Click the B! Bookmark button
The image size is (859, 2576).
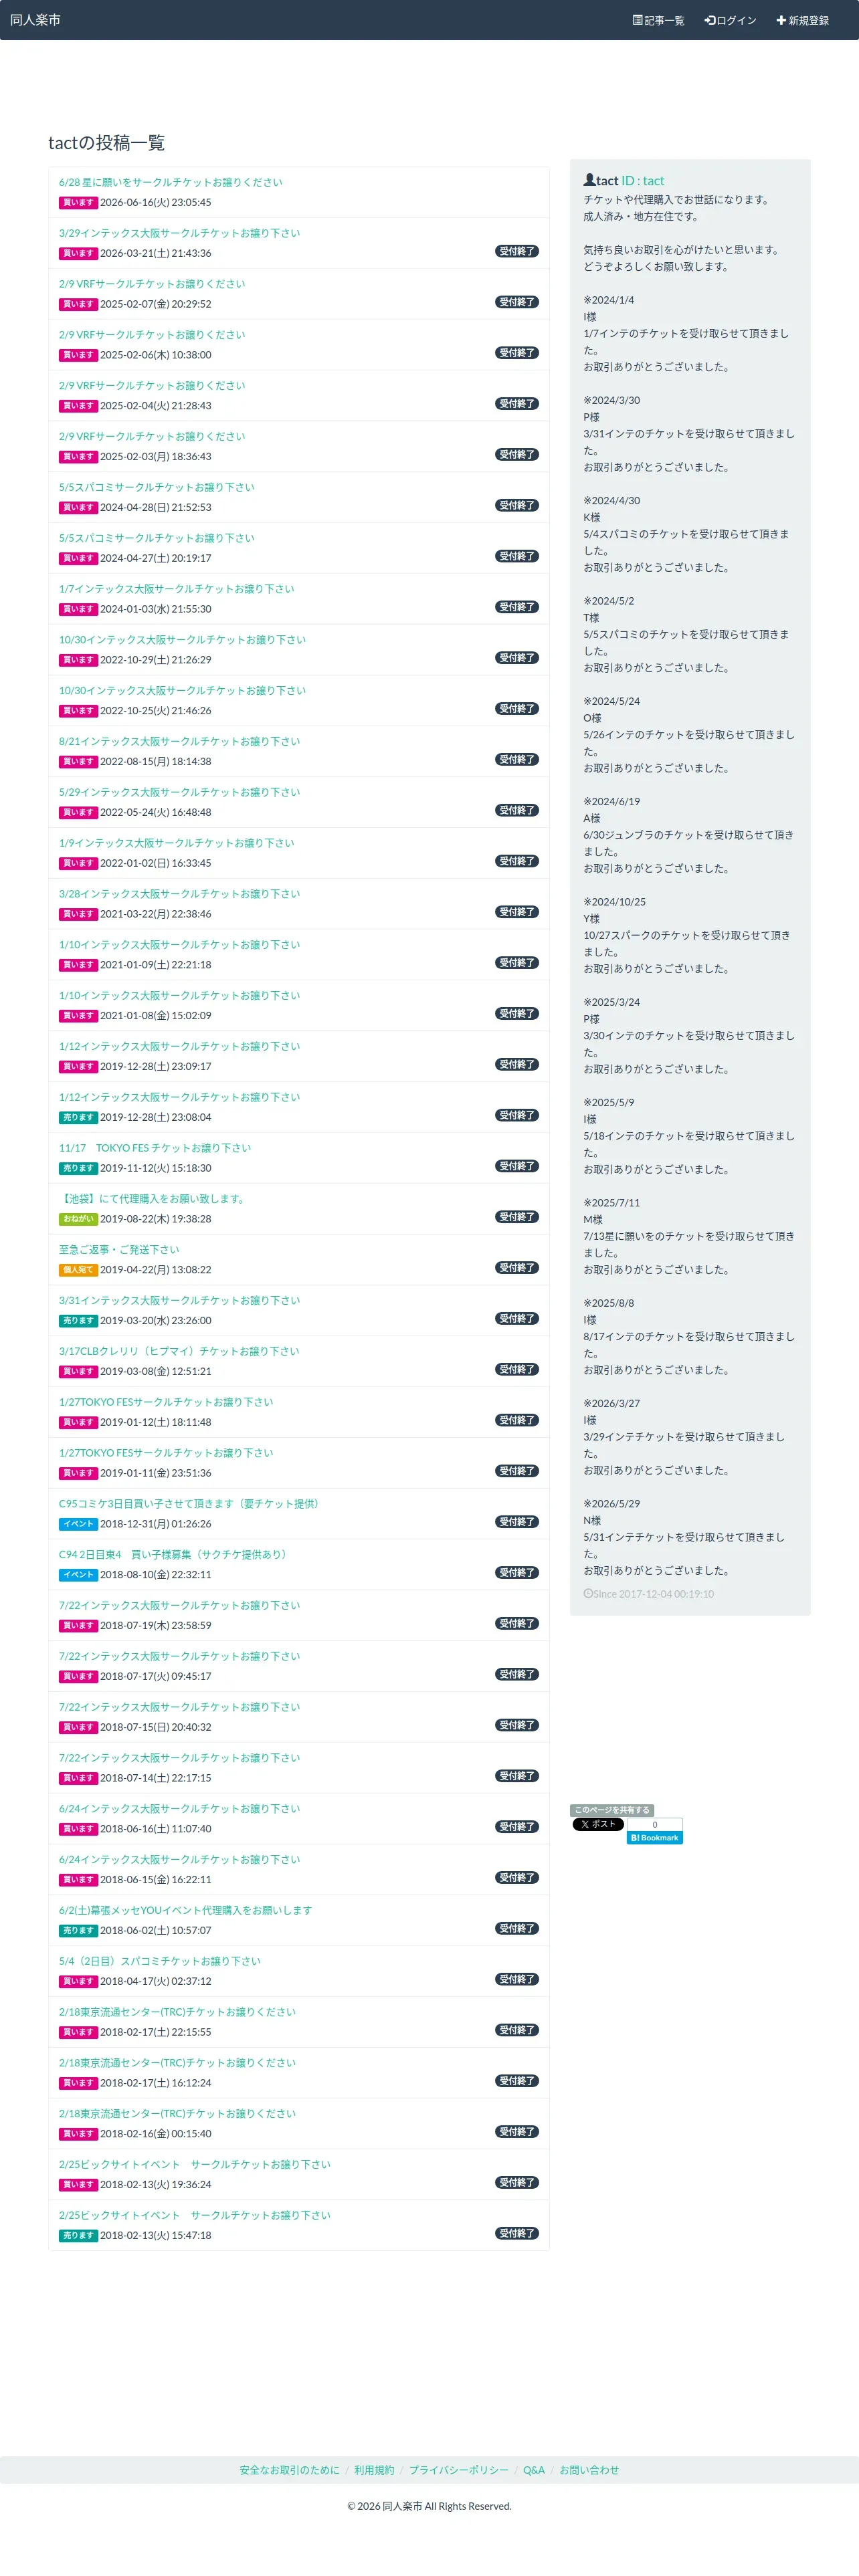pyautogui.click(x=655, y=1838)
